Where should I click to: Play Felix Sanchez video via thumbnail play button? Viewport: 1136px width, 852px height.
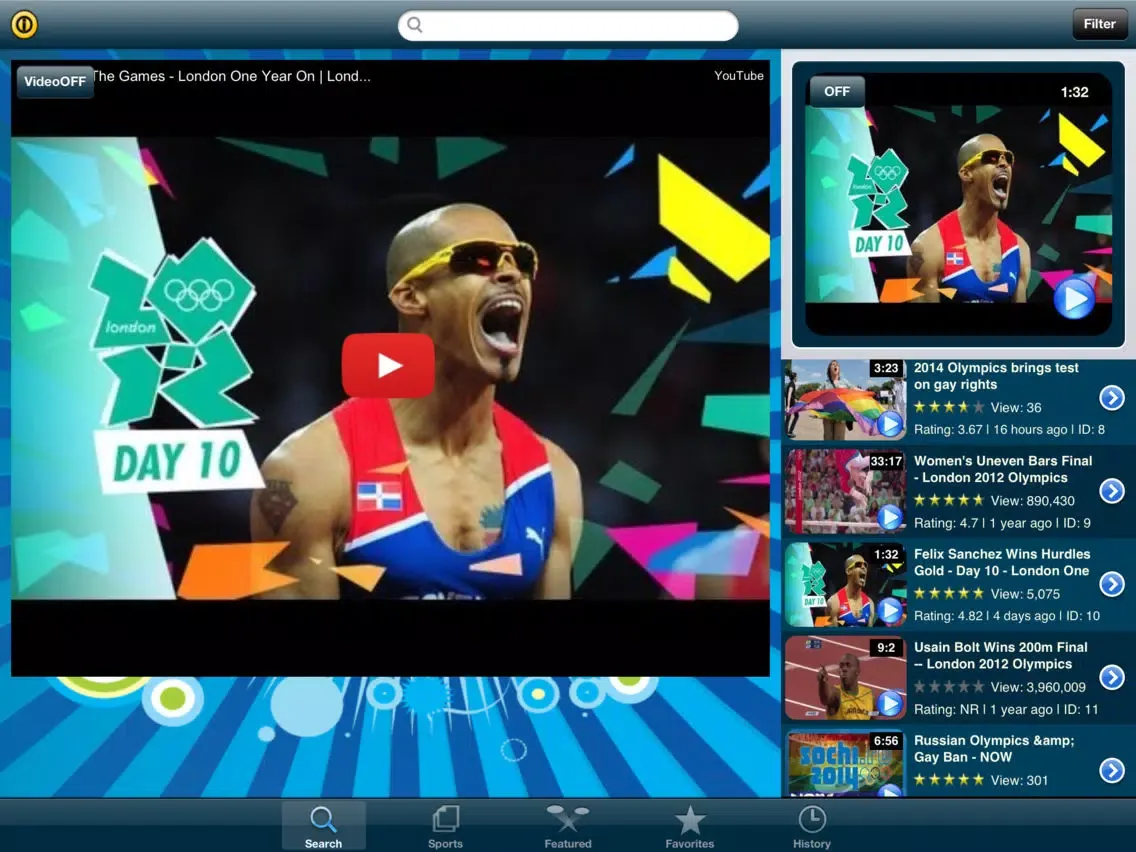[890, 611]
